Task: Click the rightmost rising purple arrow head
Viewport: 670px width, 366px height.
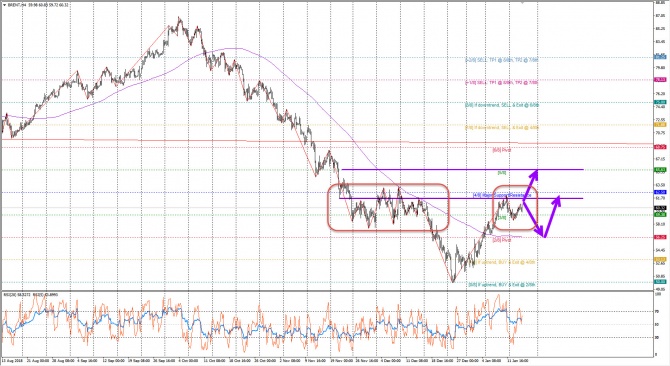Action: click(x=557, y=200)
